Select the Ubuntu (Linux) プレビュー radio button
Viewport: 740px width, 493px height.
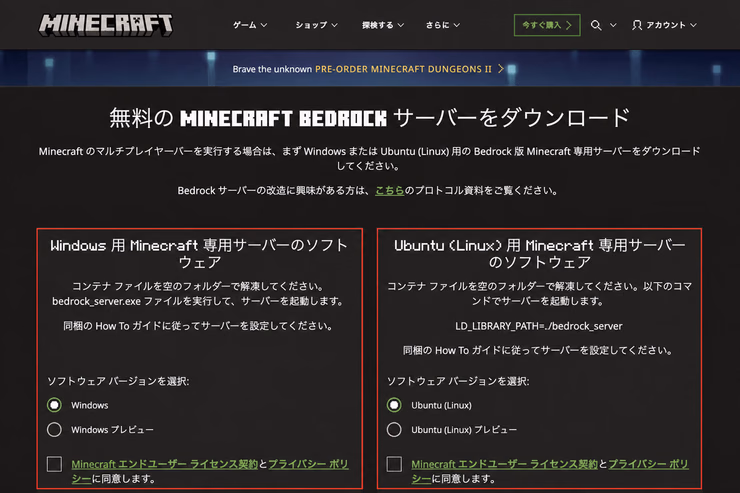(394, 429)
